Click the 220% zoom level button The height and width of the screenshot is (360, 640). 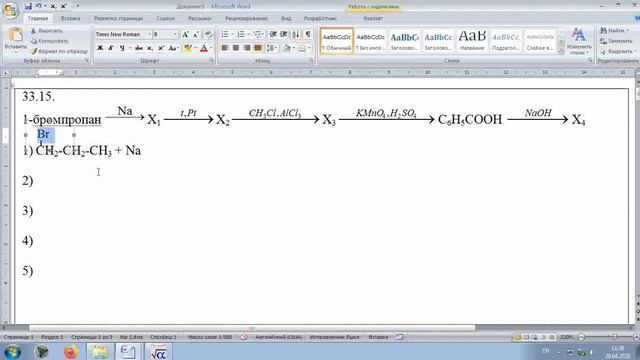[x=567, y=337]
